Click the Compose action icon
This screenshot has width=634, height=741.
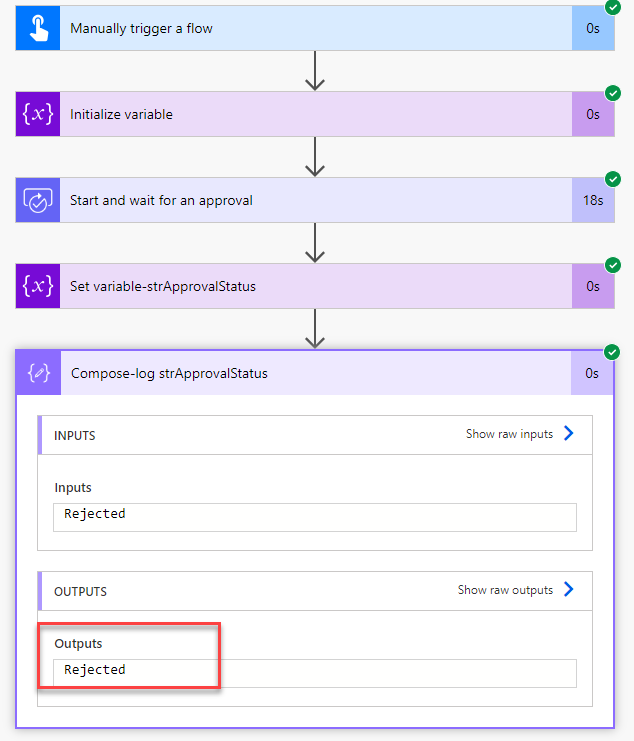40,373
